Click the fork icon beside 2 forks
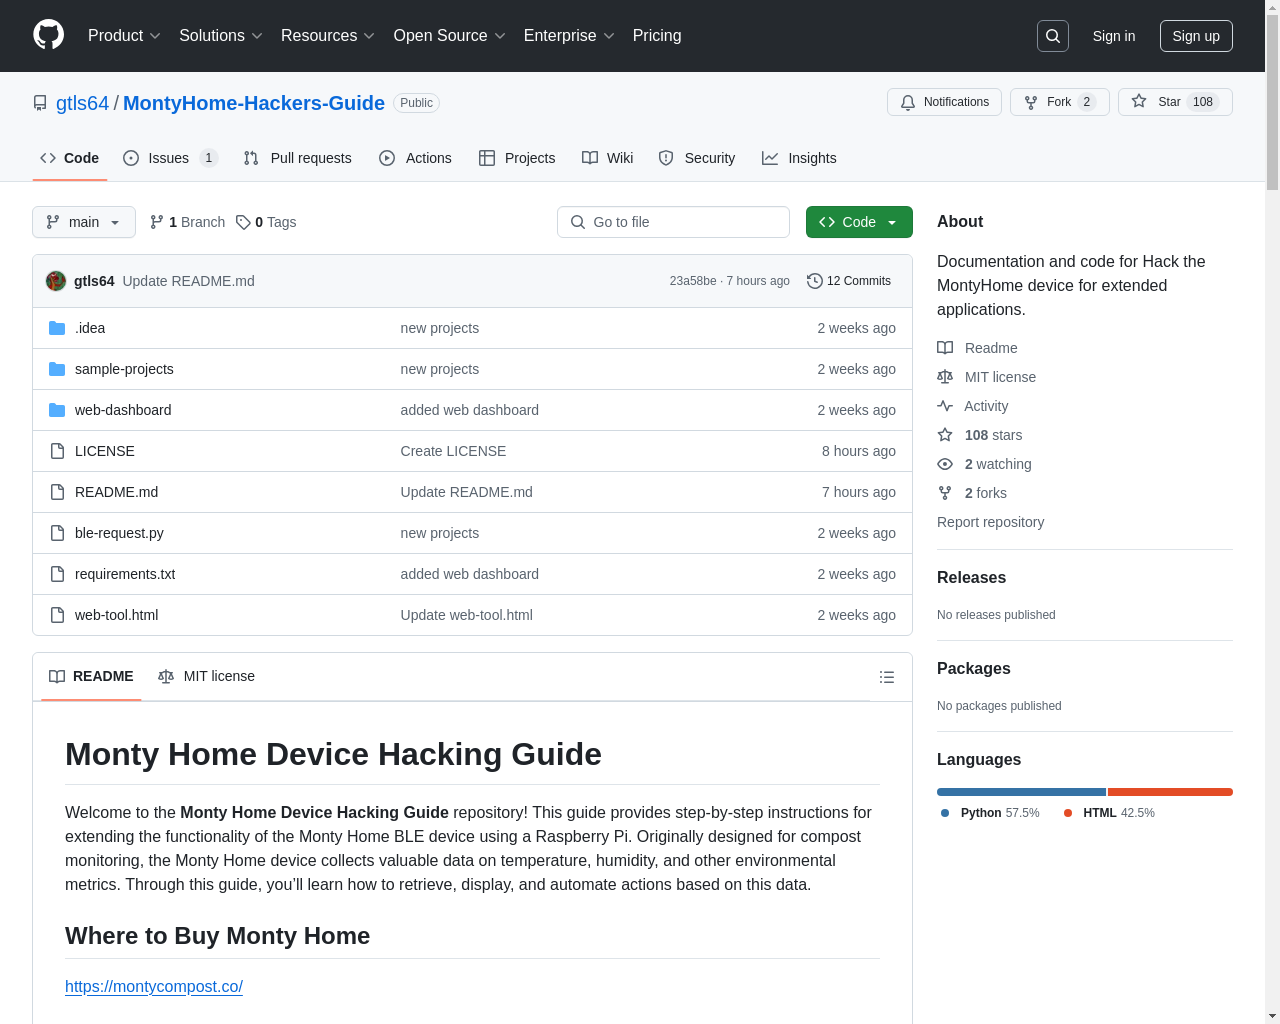 click(945, 493)
